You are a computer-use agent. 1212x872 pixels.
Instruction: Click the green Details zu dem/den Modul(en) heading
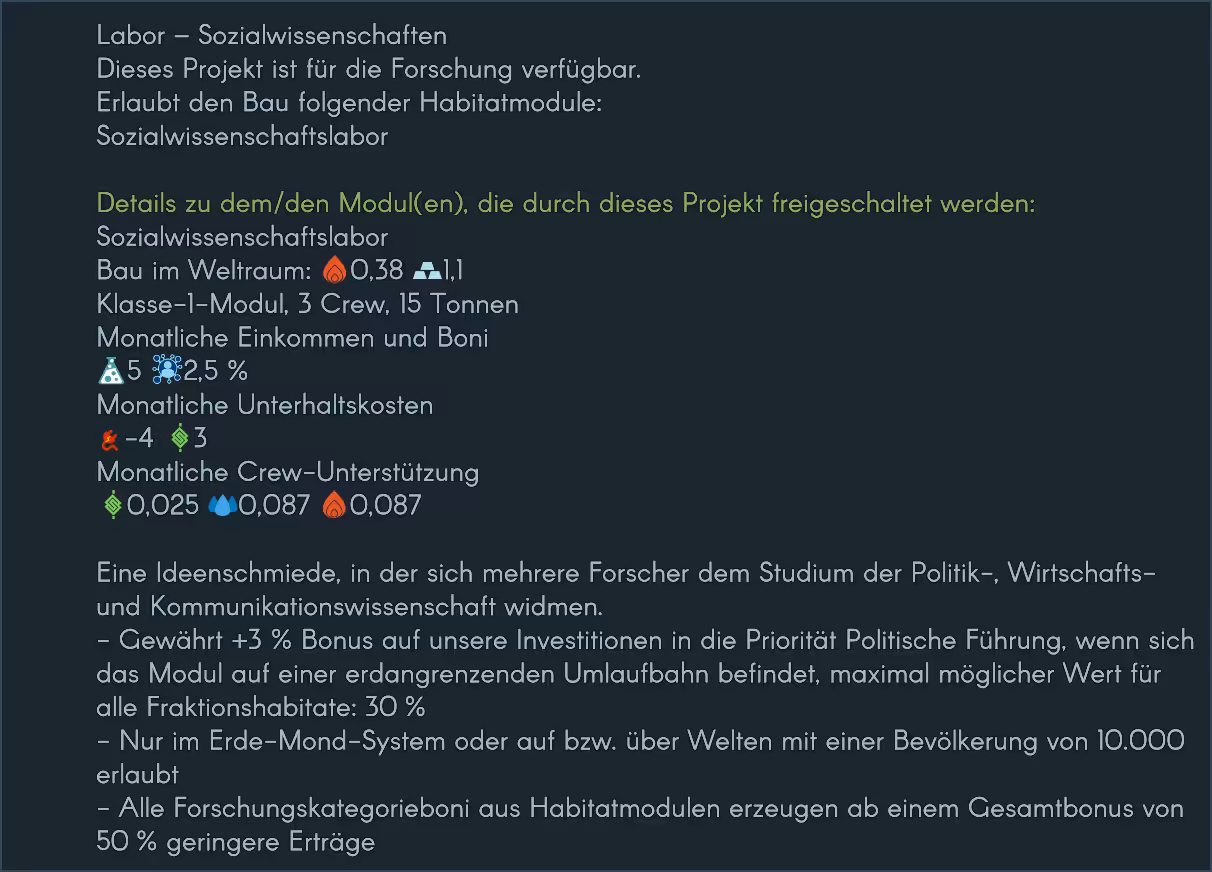point(565,203)
